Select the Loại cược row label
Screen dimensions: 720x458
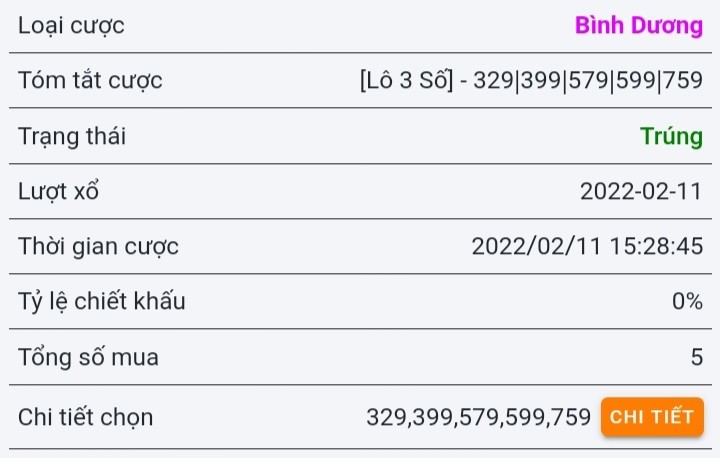tap(71, 26)
